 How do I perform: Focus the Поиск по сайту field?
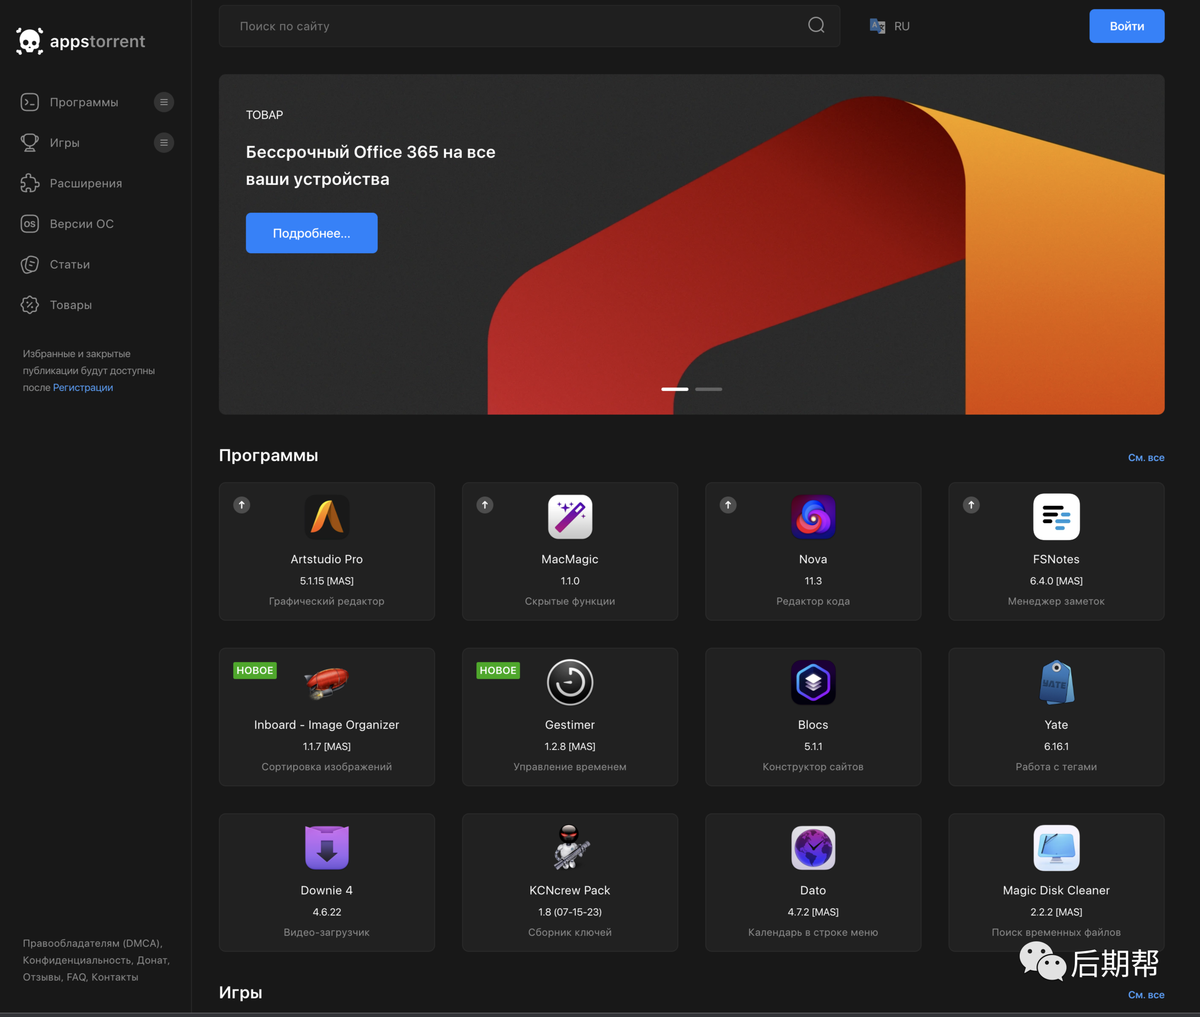pyautogui.click(x=530, y=26)
